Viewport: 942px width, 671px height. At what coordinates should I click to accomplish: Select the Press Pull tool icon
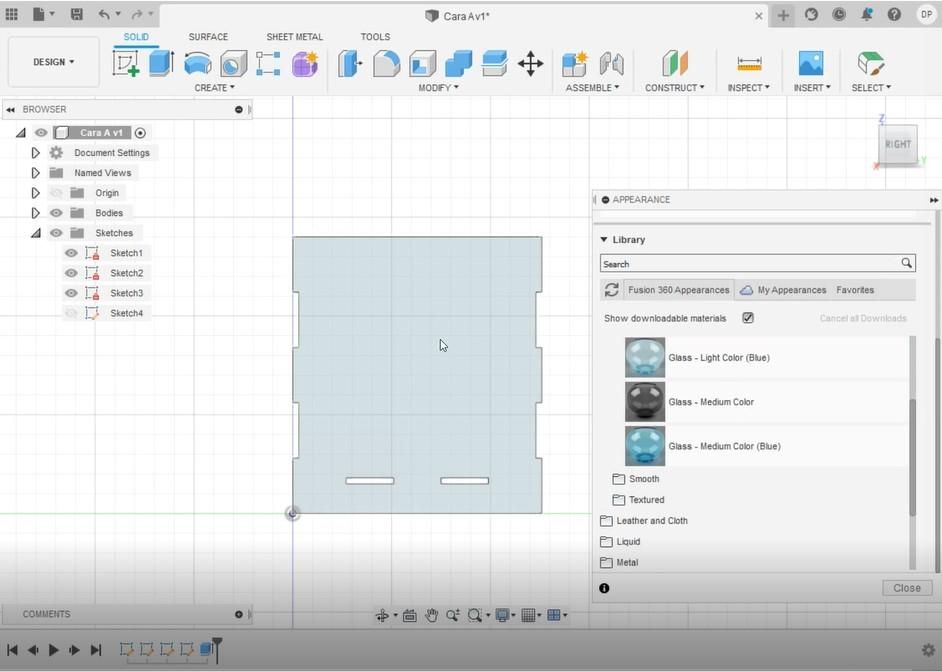[350, 64]
